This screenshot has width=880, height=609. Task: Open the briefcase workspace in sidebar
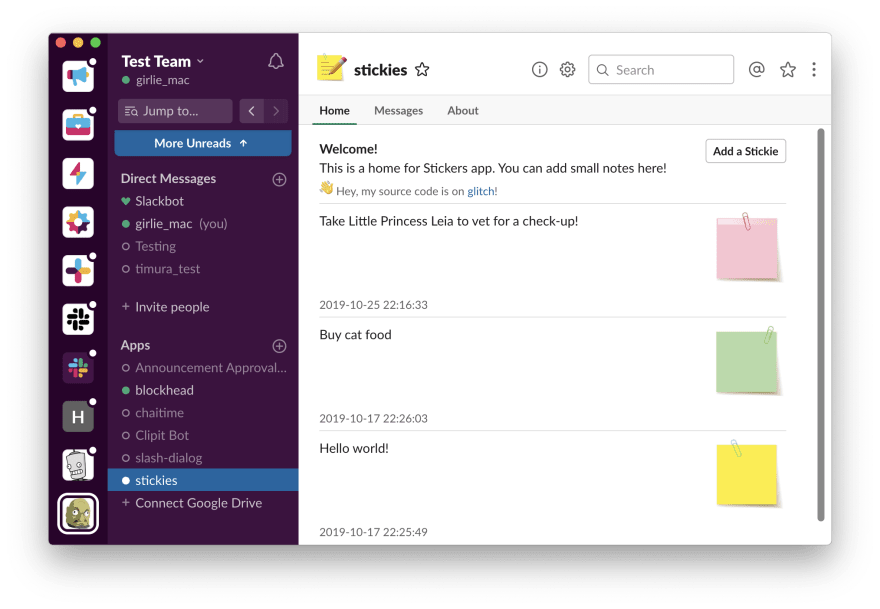pyautogui.click(x=78, y=125)
